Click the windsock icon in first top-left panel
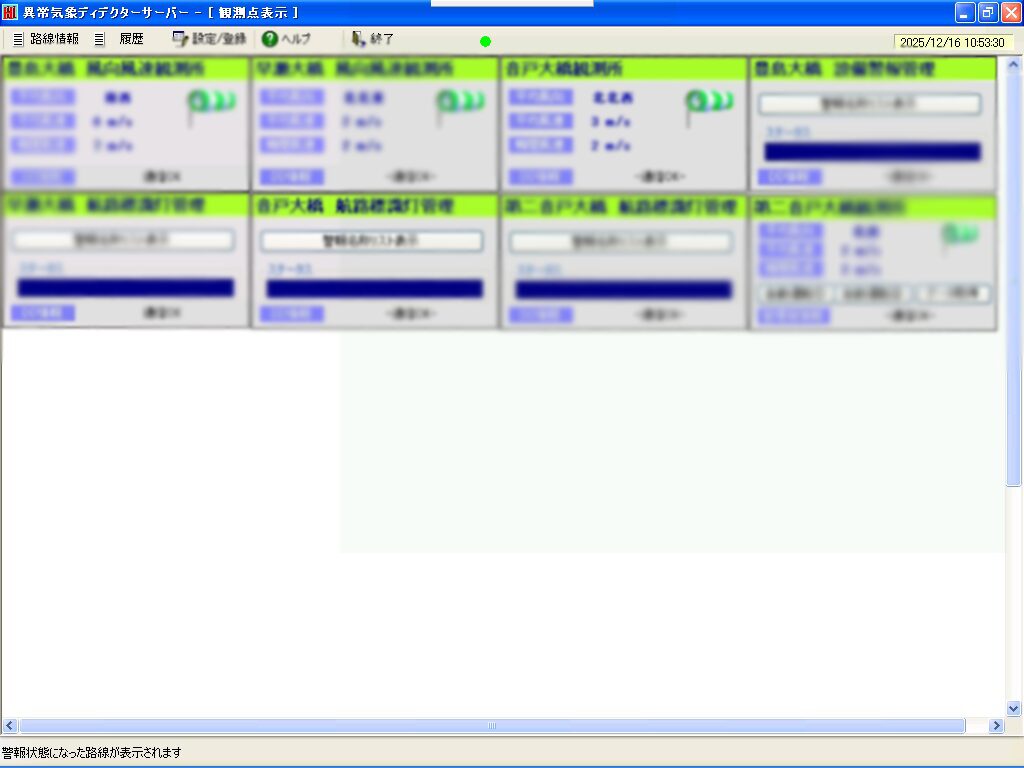This screenshot has width=1024, height=768. [210, 103]
